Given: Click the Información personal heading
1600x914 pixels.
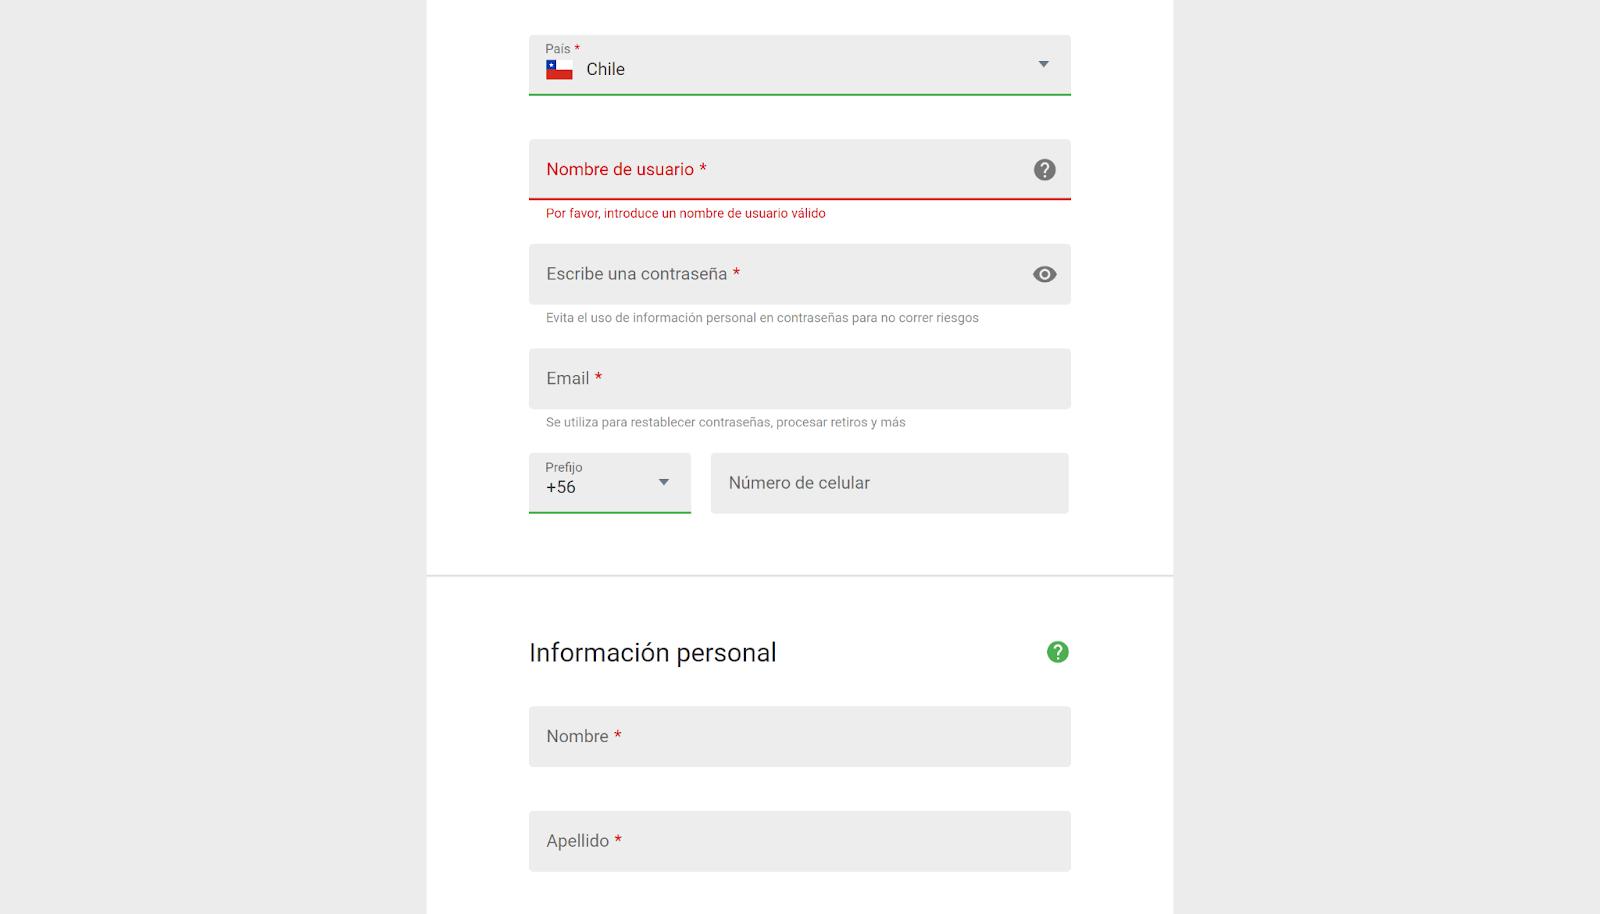Looking at the screenshot, I should (x=653, y=653).
